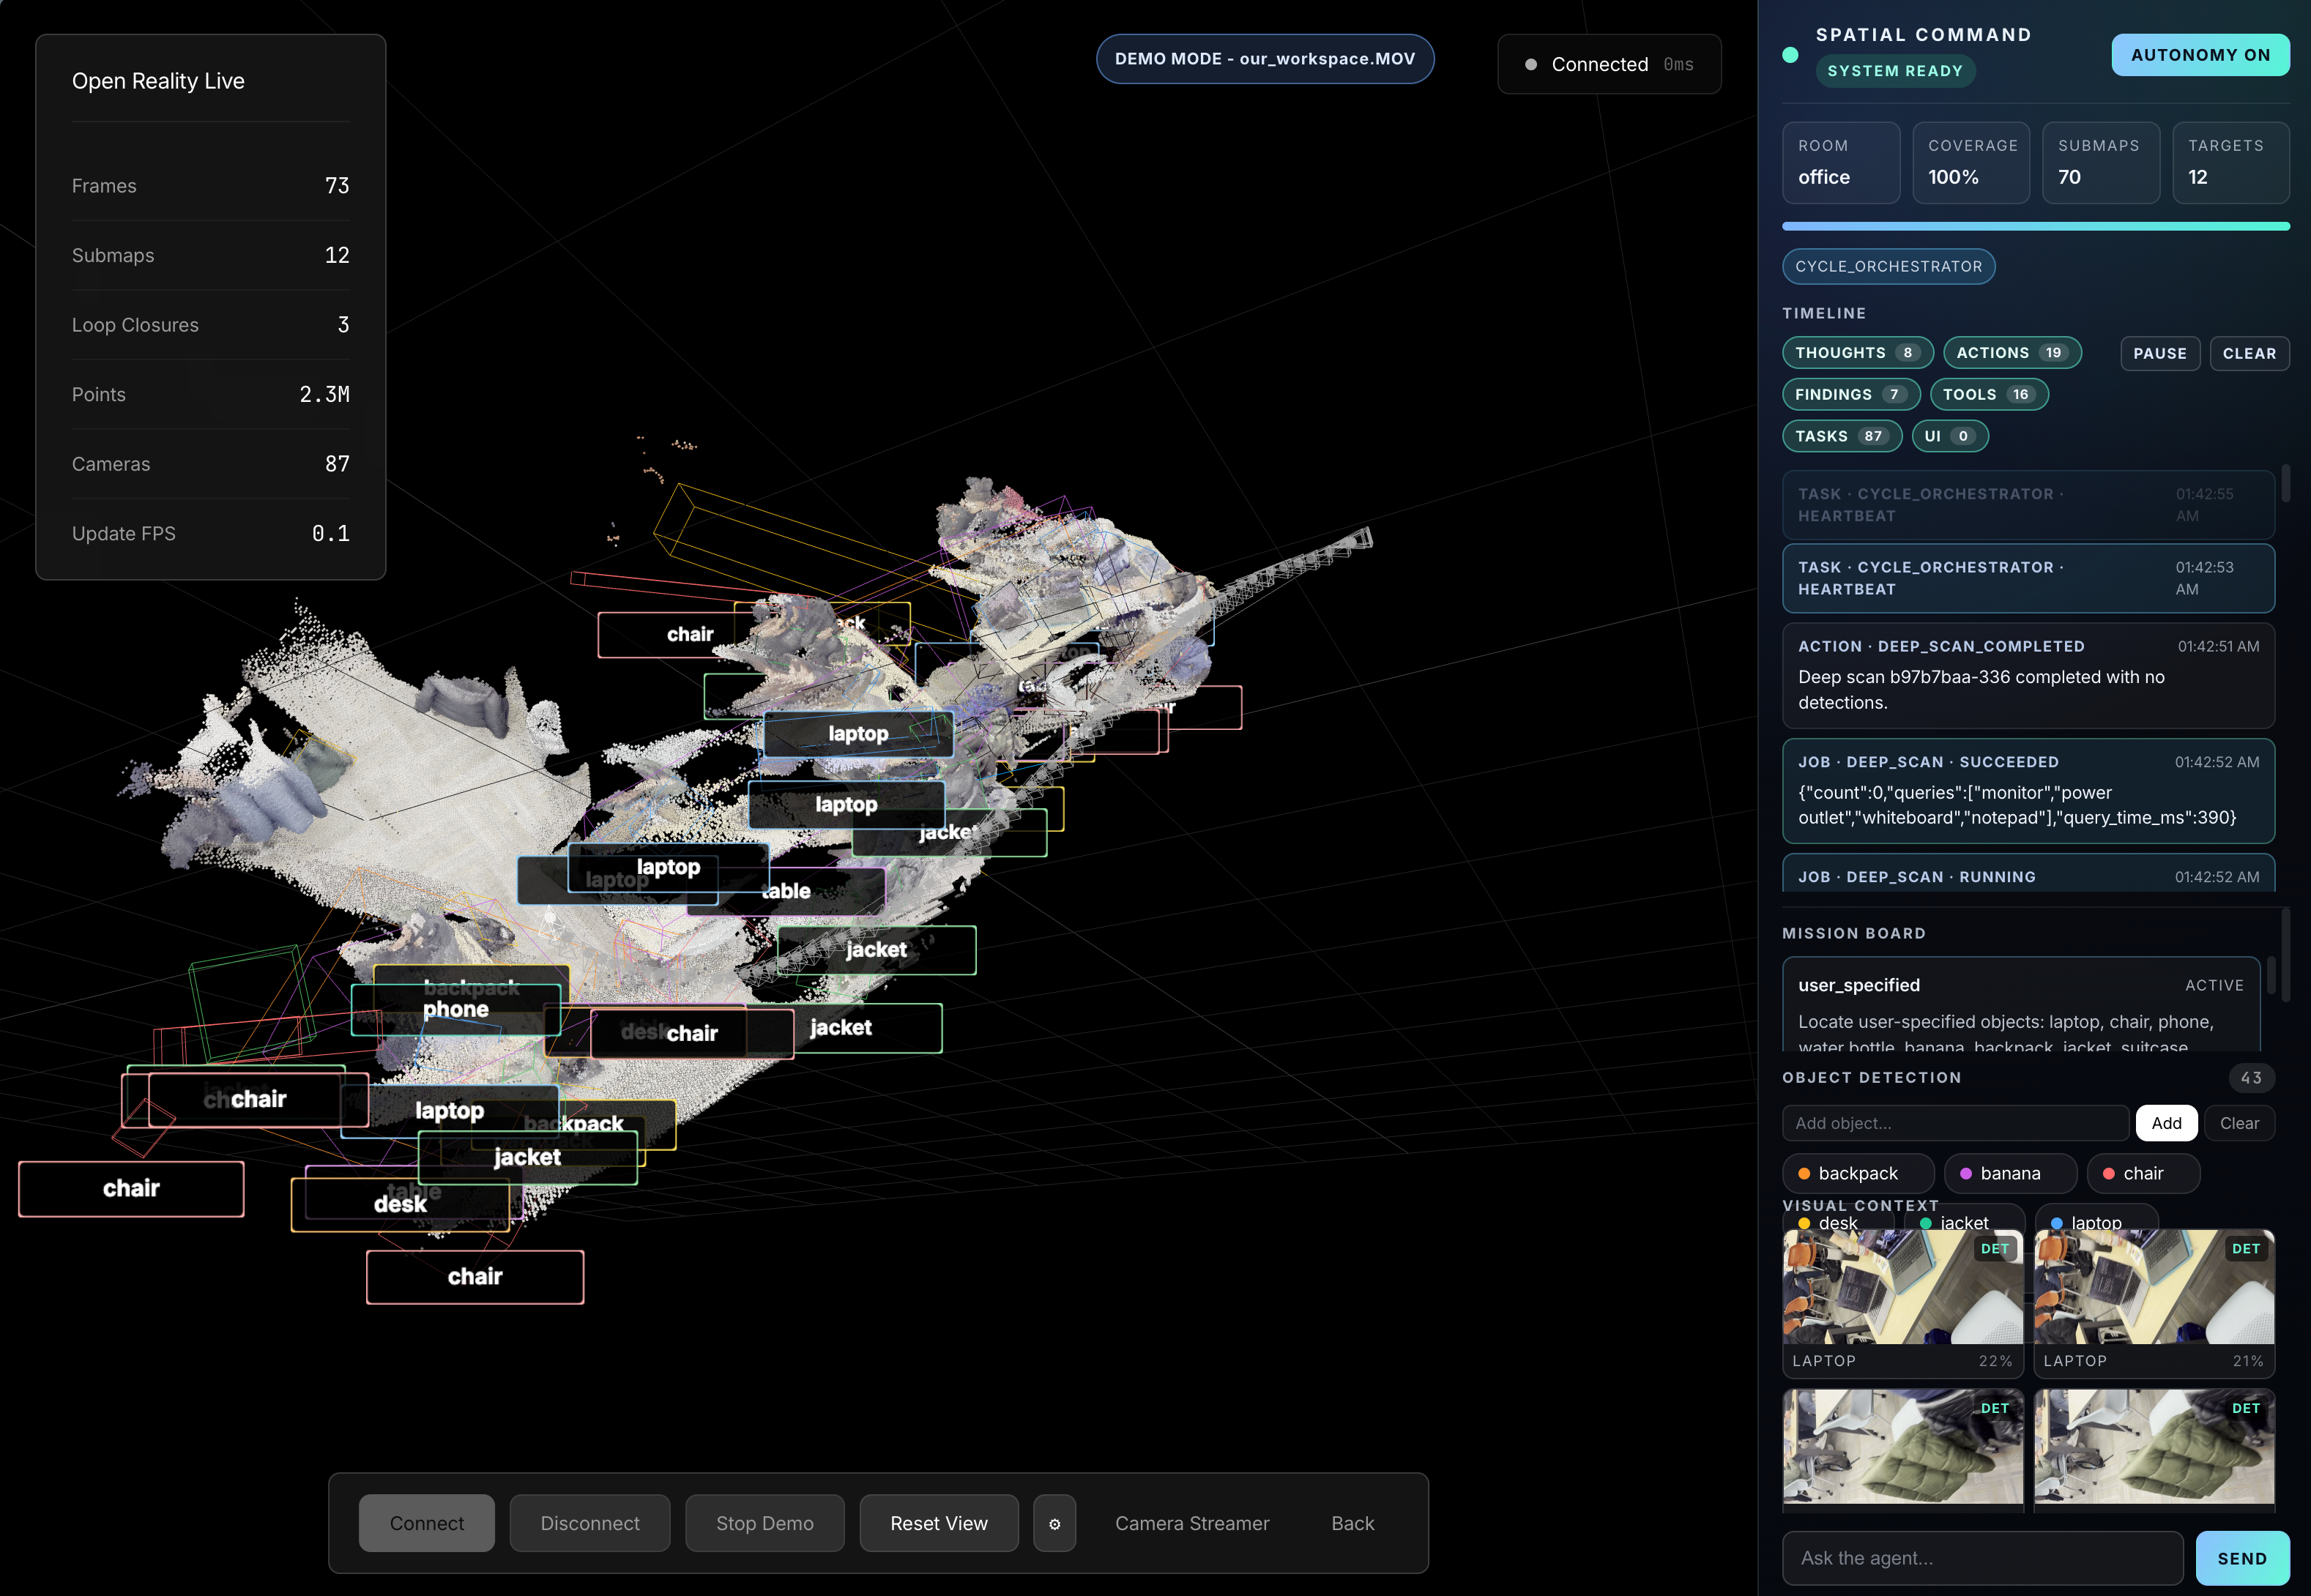
Task: Select the TOOLS filter chip
Action: point(1987,395)
